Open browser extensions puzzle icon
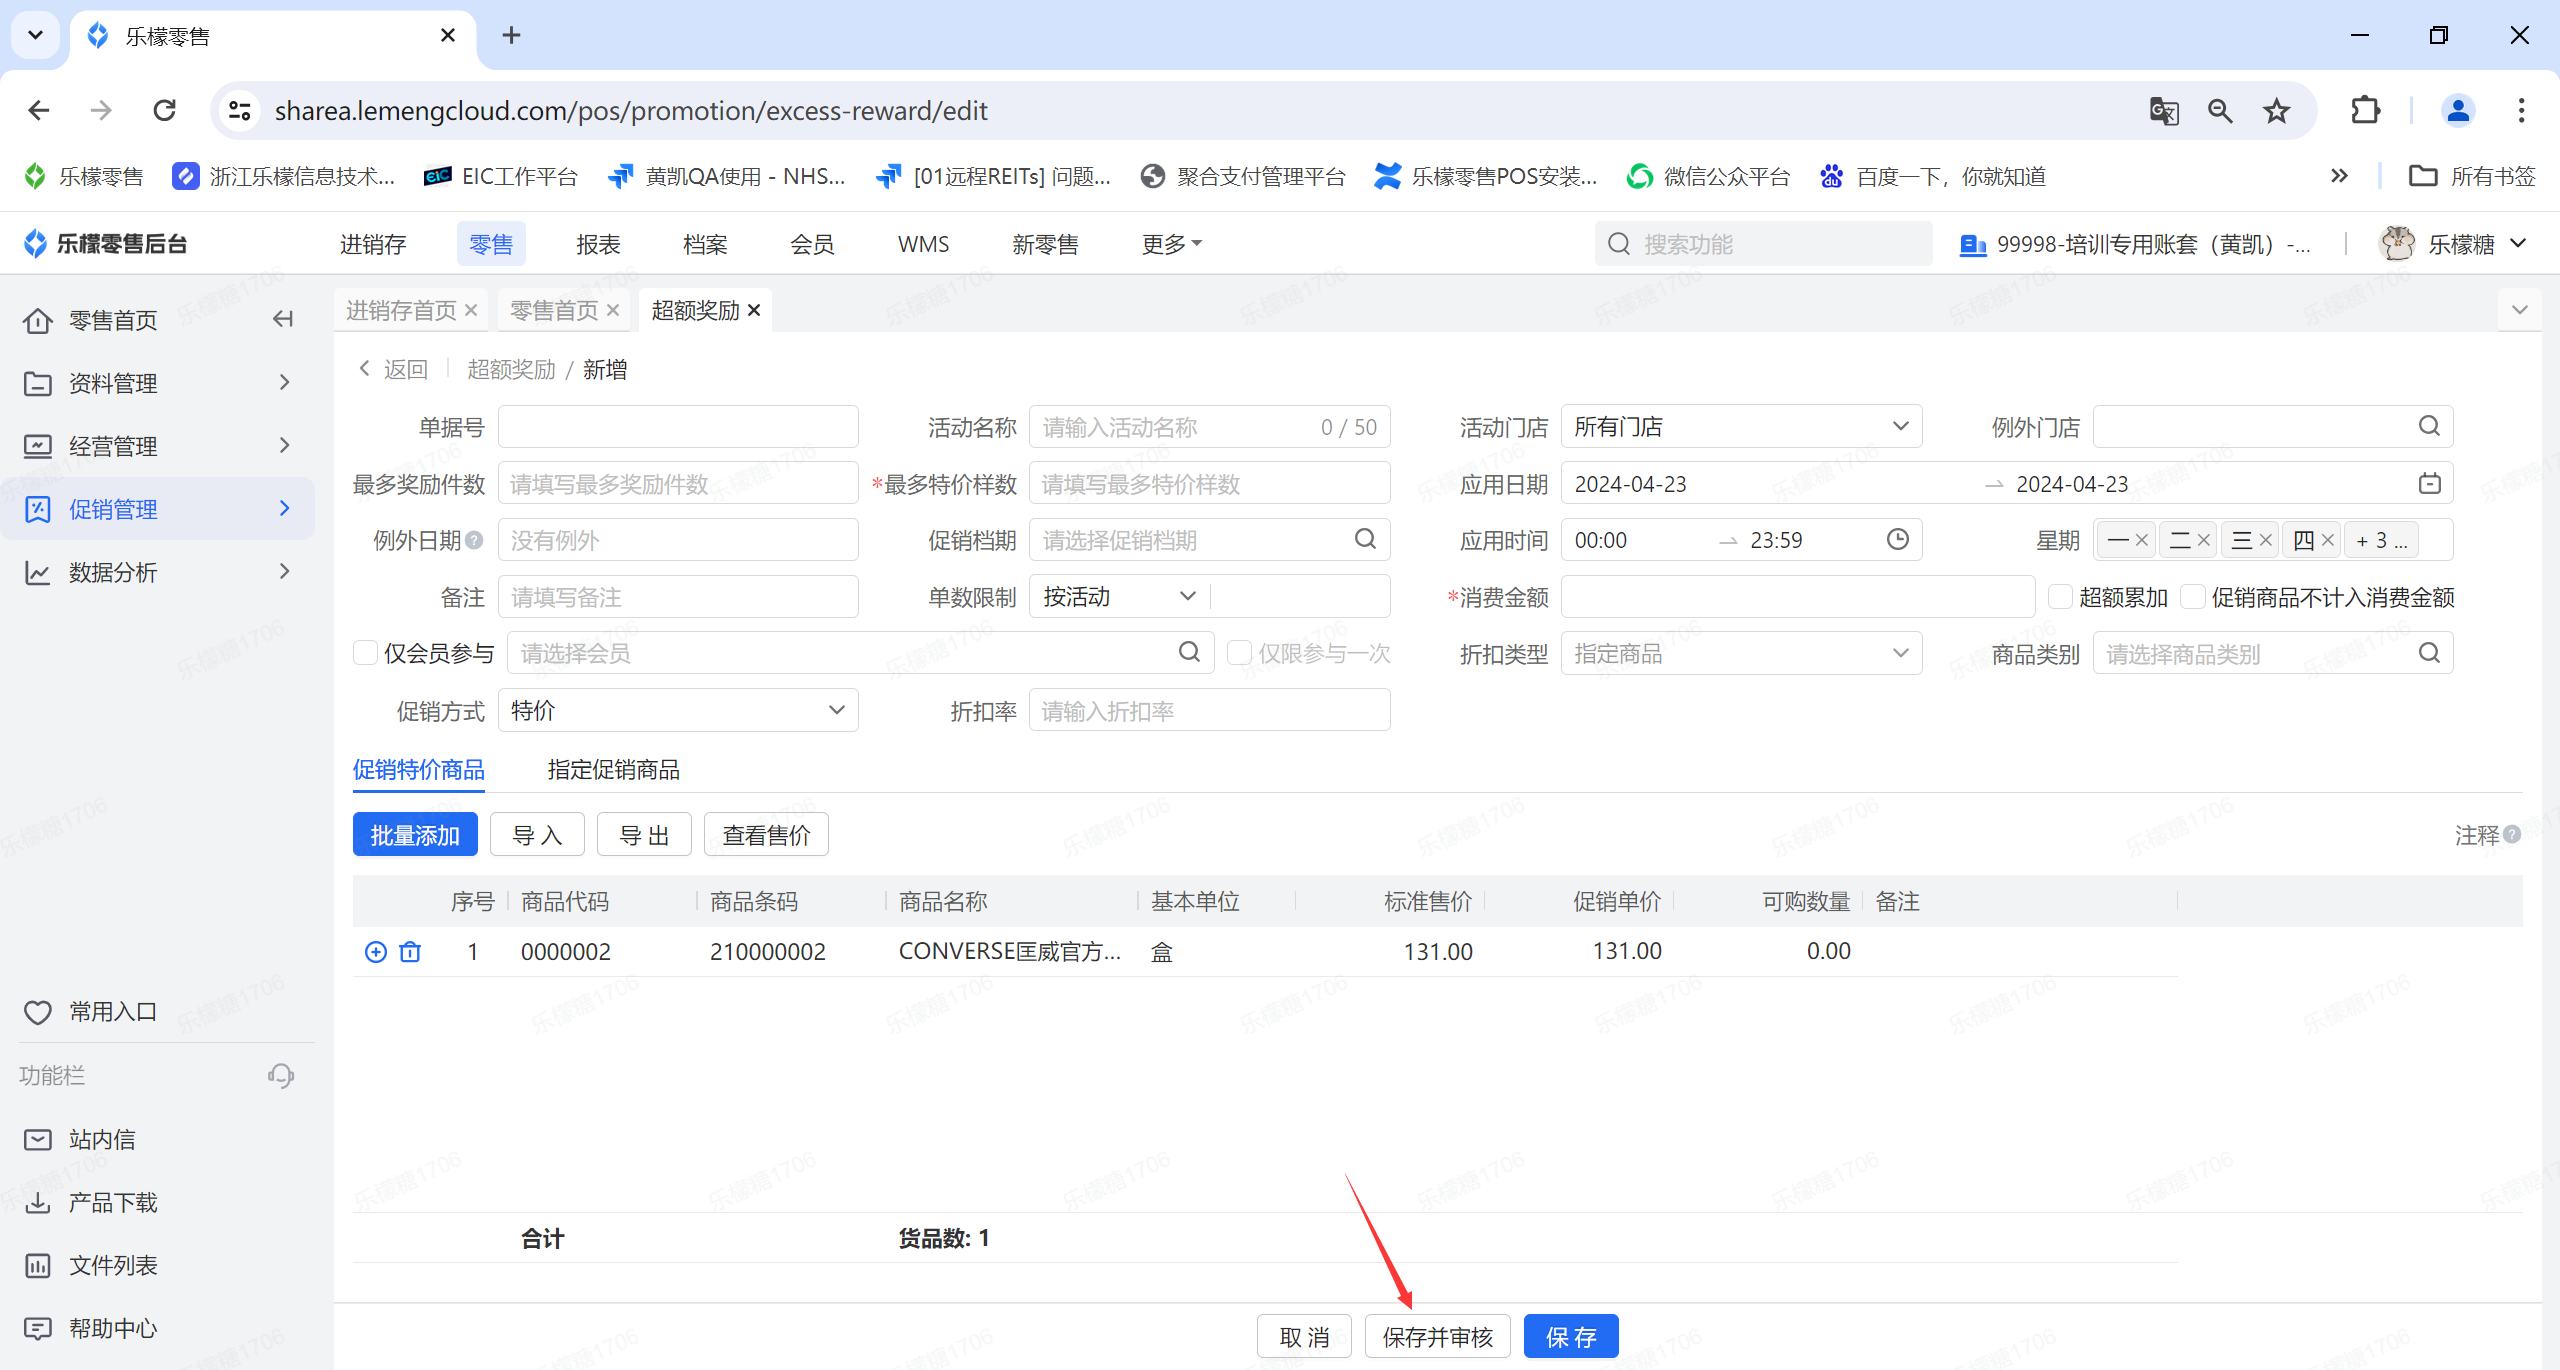The width and height of the screenshot is (2560, 1370). click(2366, 111)
